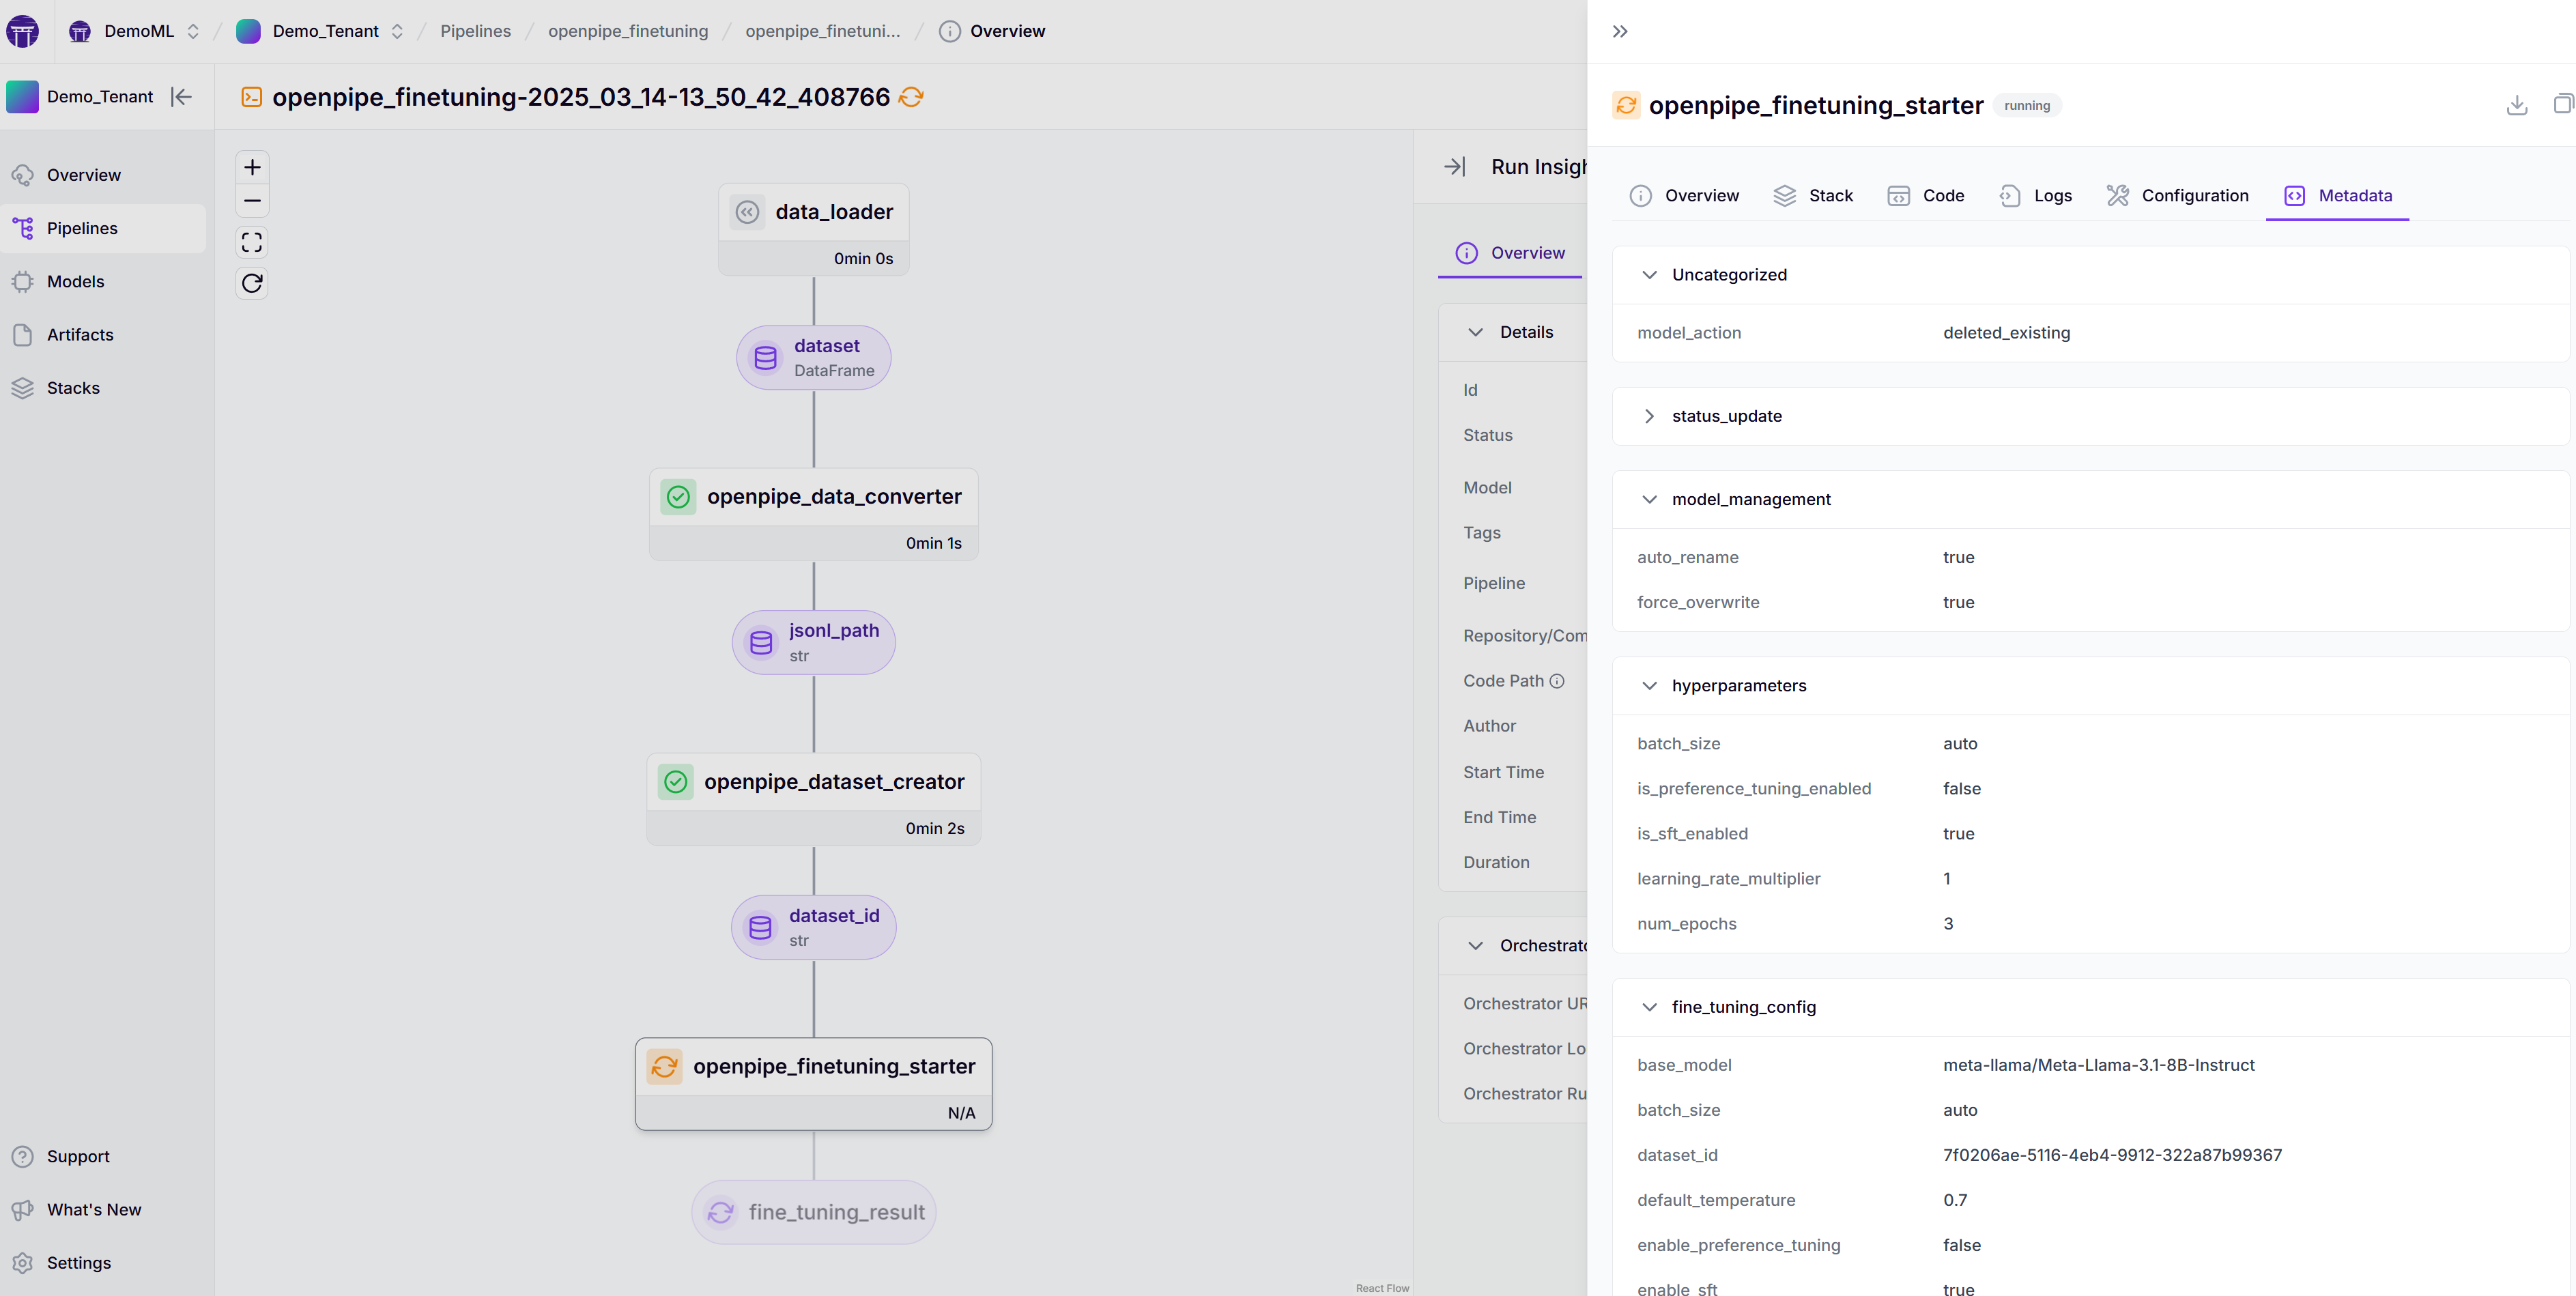Refresh the pipeline DAG layout
Screen dimensions: 2576x1296
pyautogui.click(x=252, y=283)
